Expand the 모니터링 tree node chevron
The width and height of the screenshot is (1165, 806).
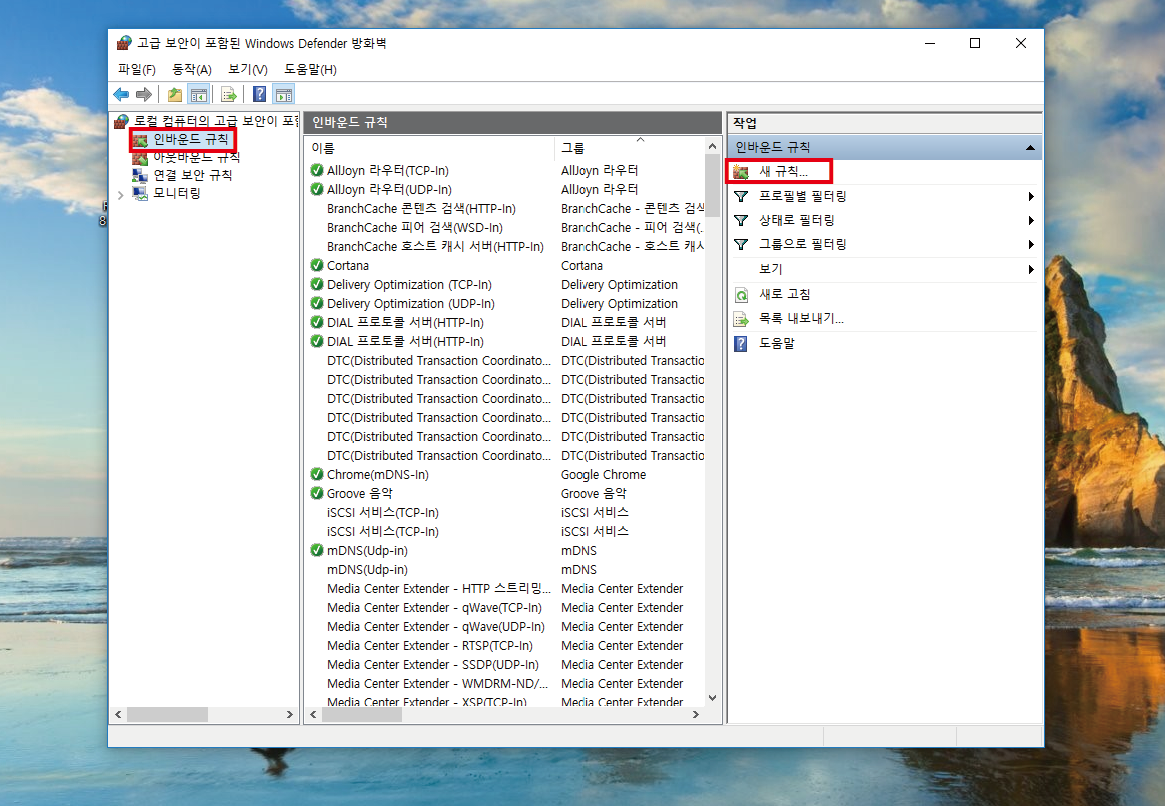120,195
